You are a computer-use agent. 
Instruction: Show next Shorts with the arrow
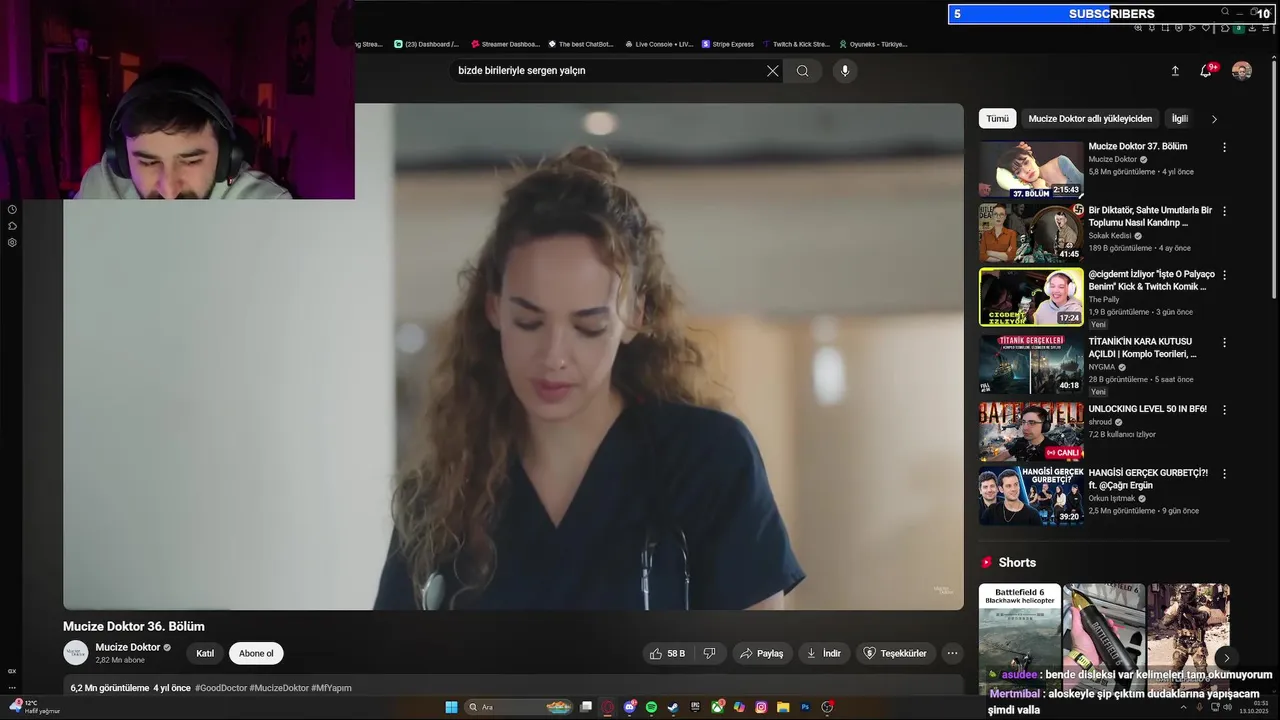[1226, 657]
